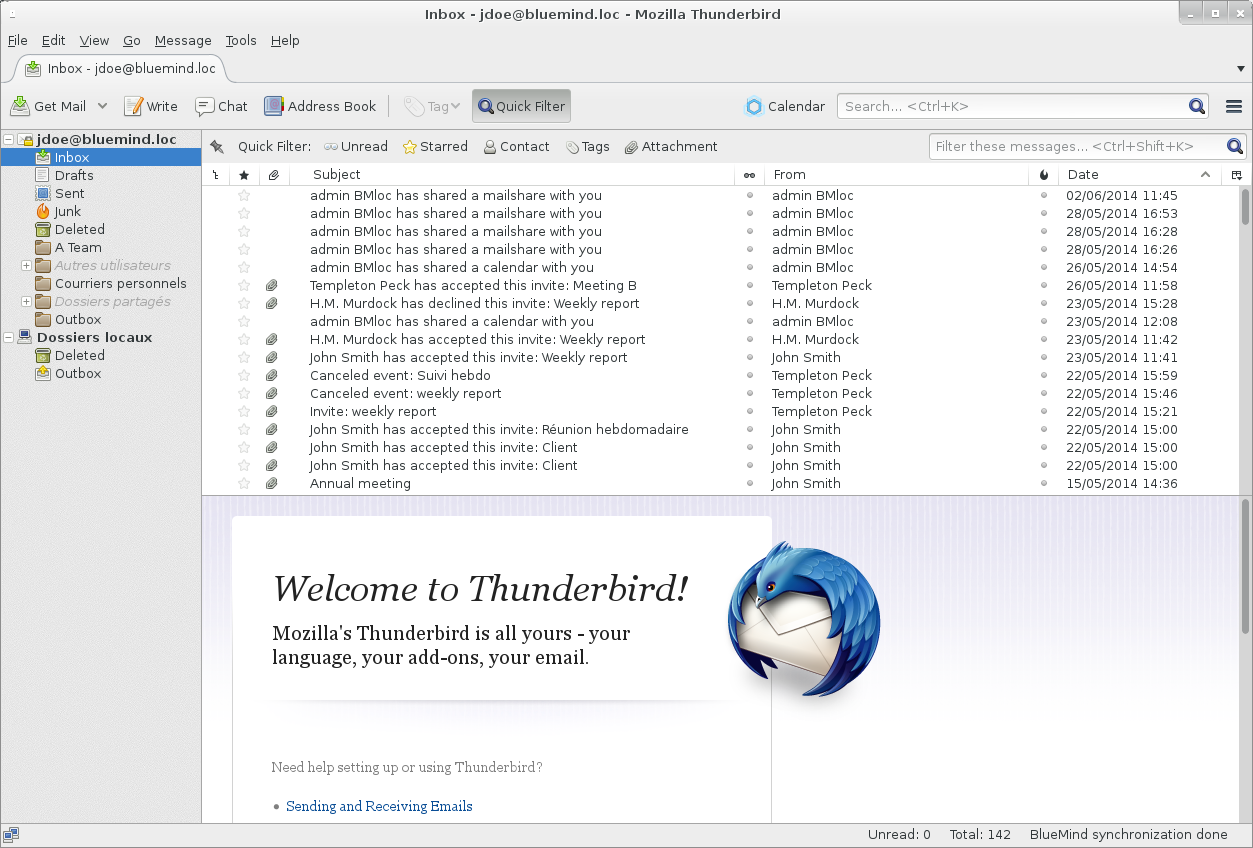
Task: Click the thread column header icon
Action: [215, 175]
